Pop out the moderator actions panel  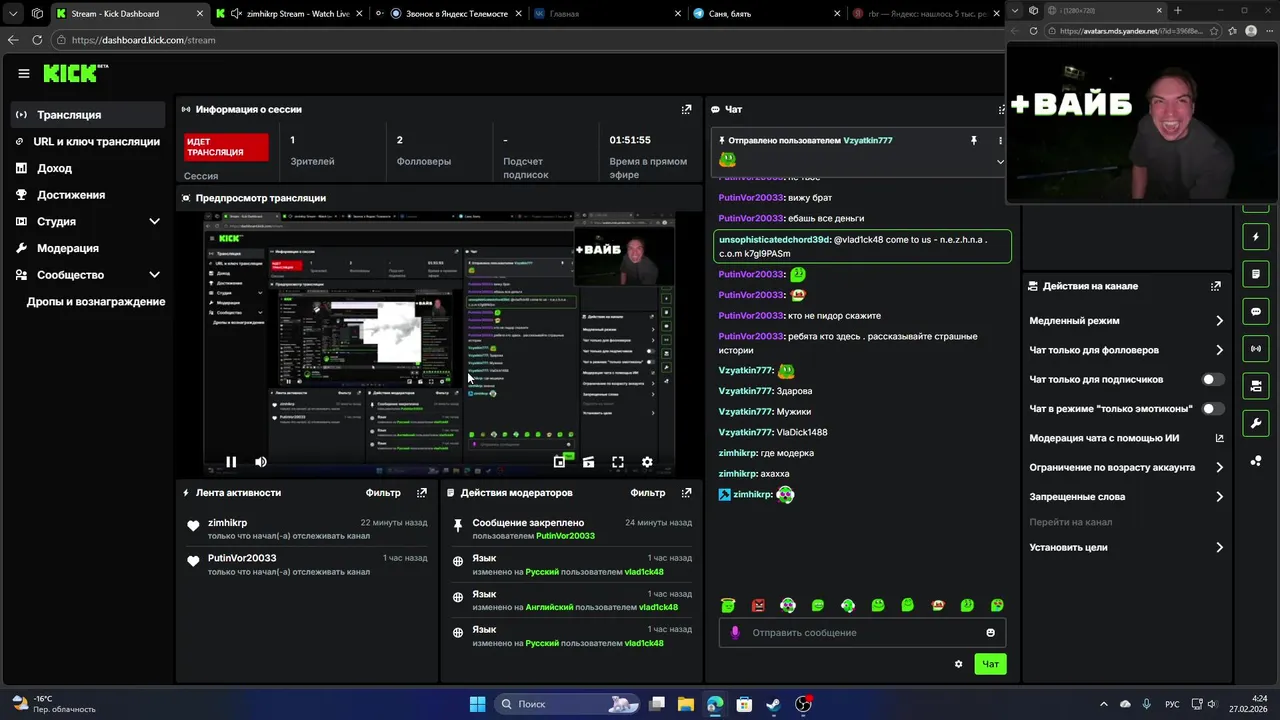(686, 493)
